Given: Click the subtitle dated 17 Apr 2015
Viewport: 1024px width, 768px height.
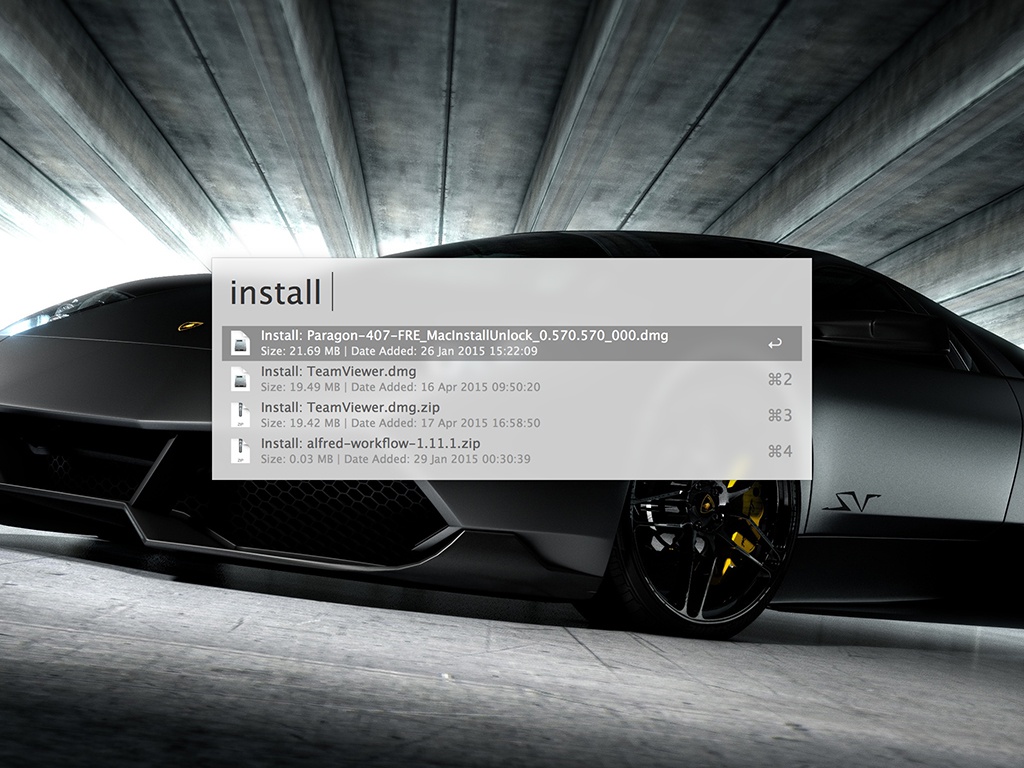Looking at the screenshot, I should [400, 423].
